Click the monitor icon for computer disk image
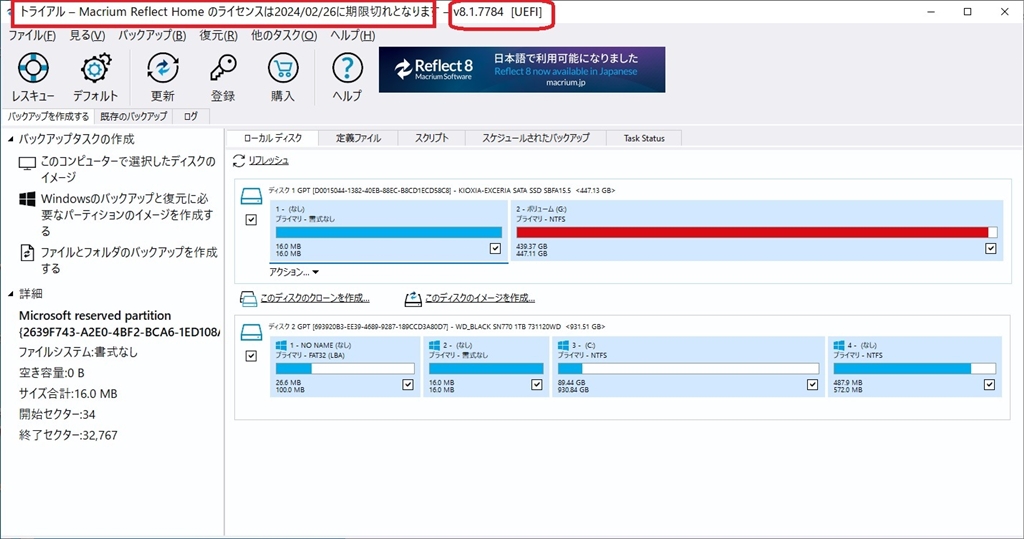 tap(27, 163)
